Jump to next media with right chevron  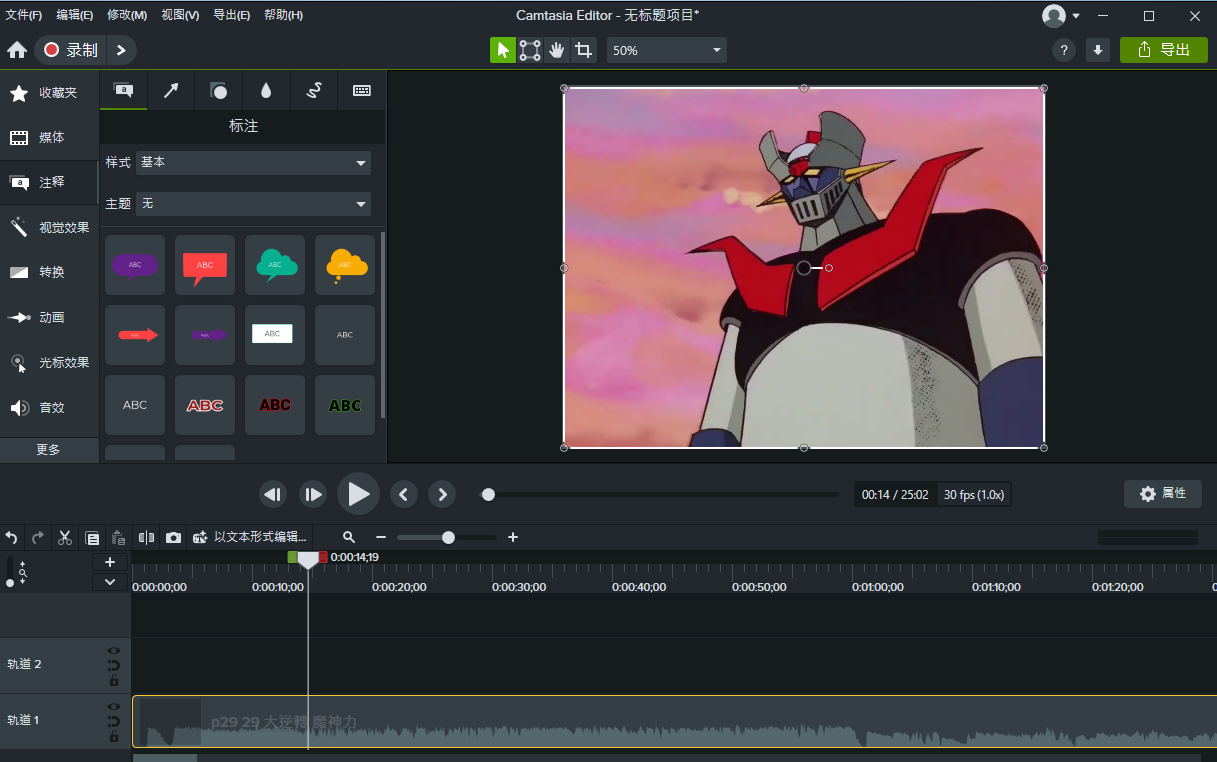442,494
